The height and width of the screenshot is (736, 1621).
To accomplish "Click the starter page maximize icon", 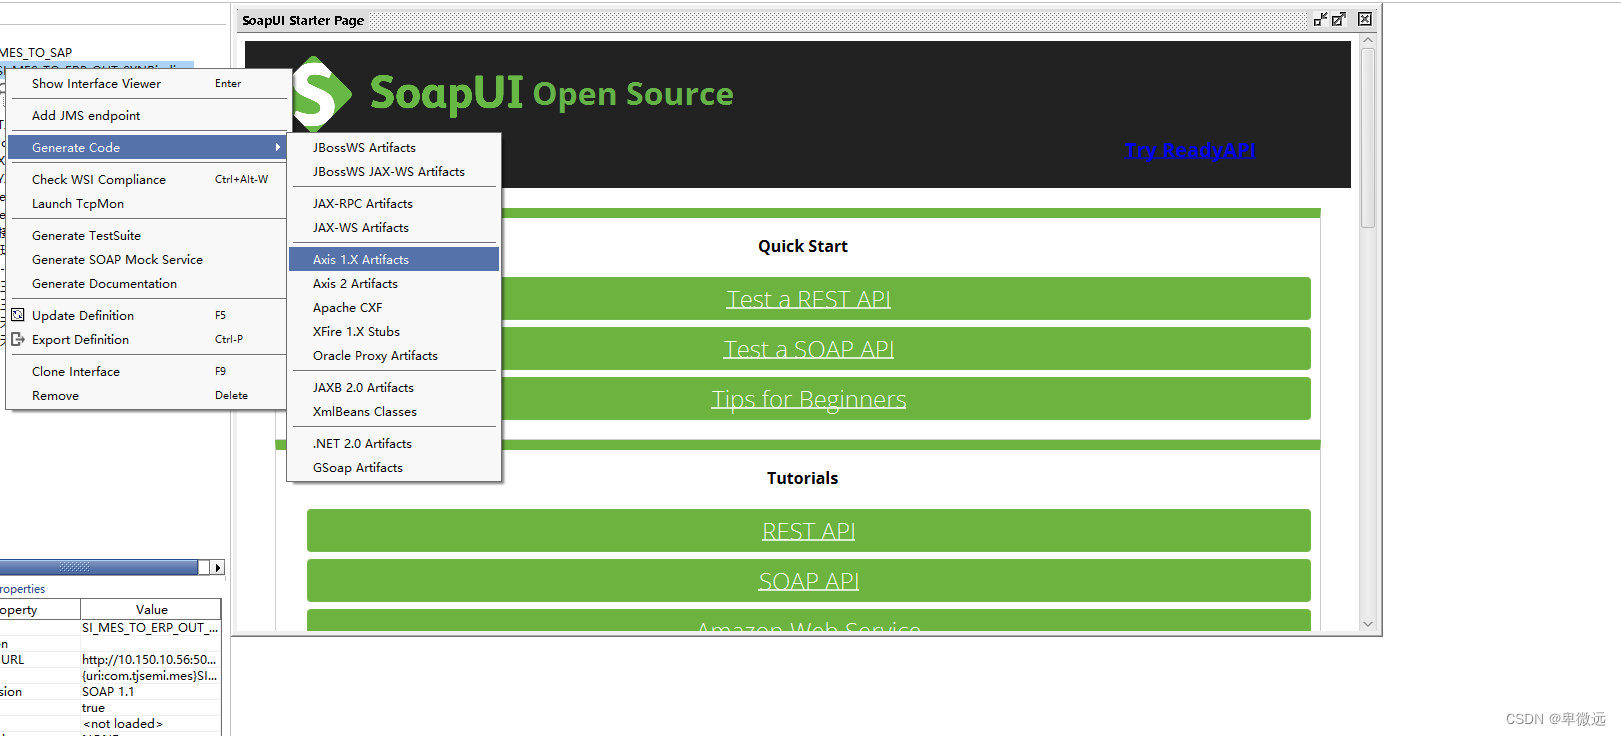I will [x=1339, y=19].
